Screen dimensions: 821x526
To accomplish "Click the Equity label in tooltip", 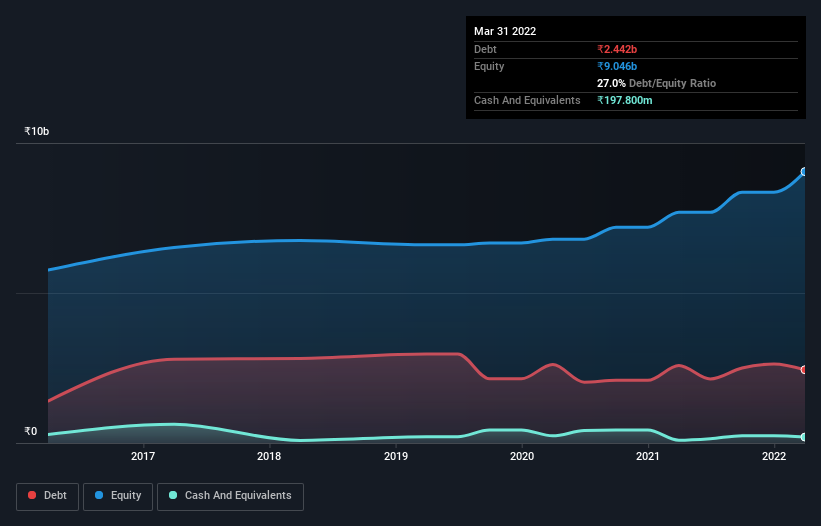I will pos(489,66).
